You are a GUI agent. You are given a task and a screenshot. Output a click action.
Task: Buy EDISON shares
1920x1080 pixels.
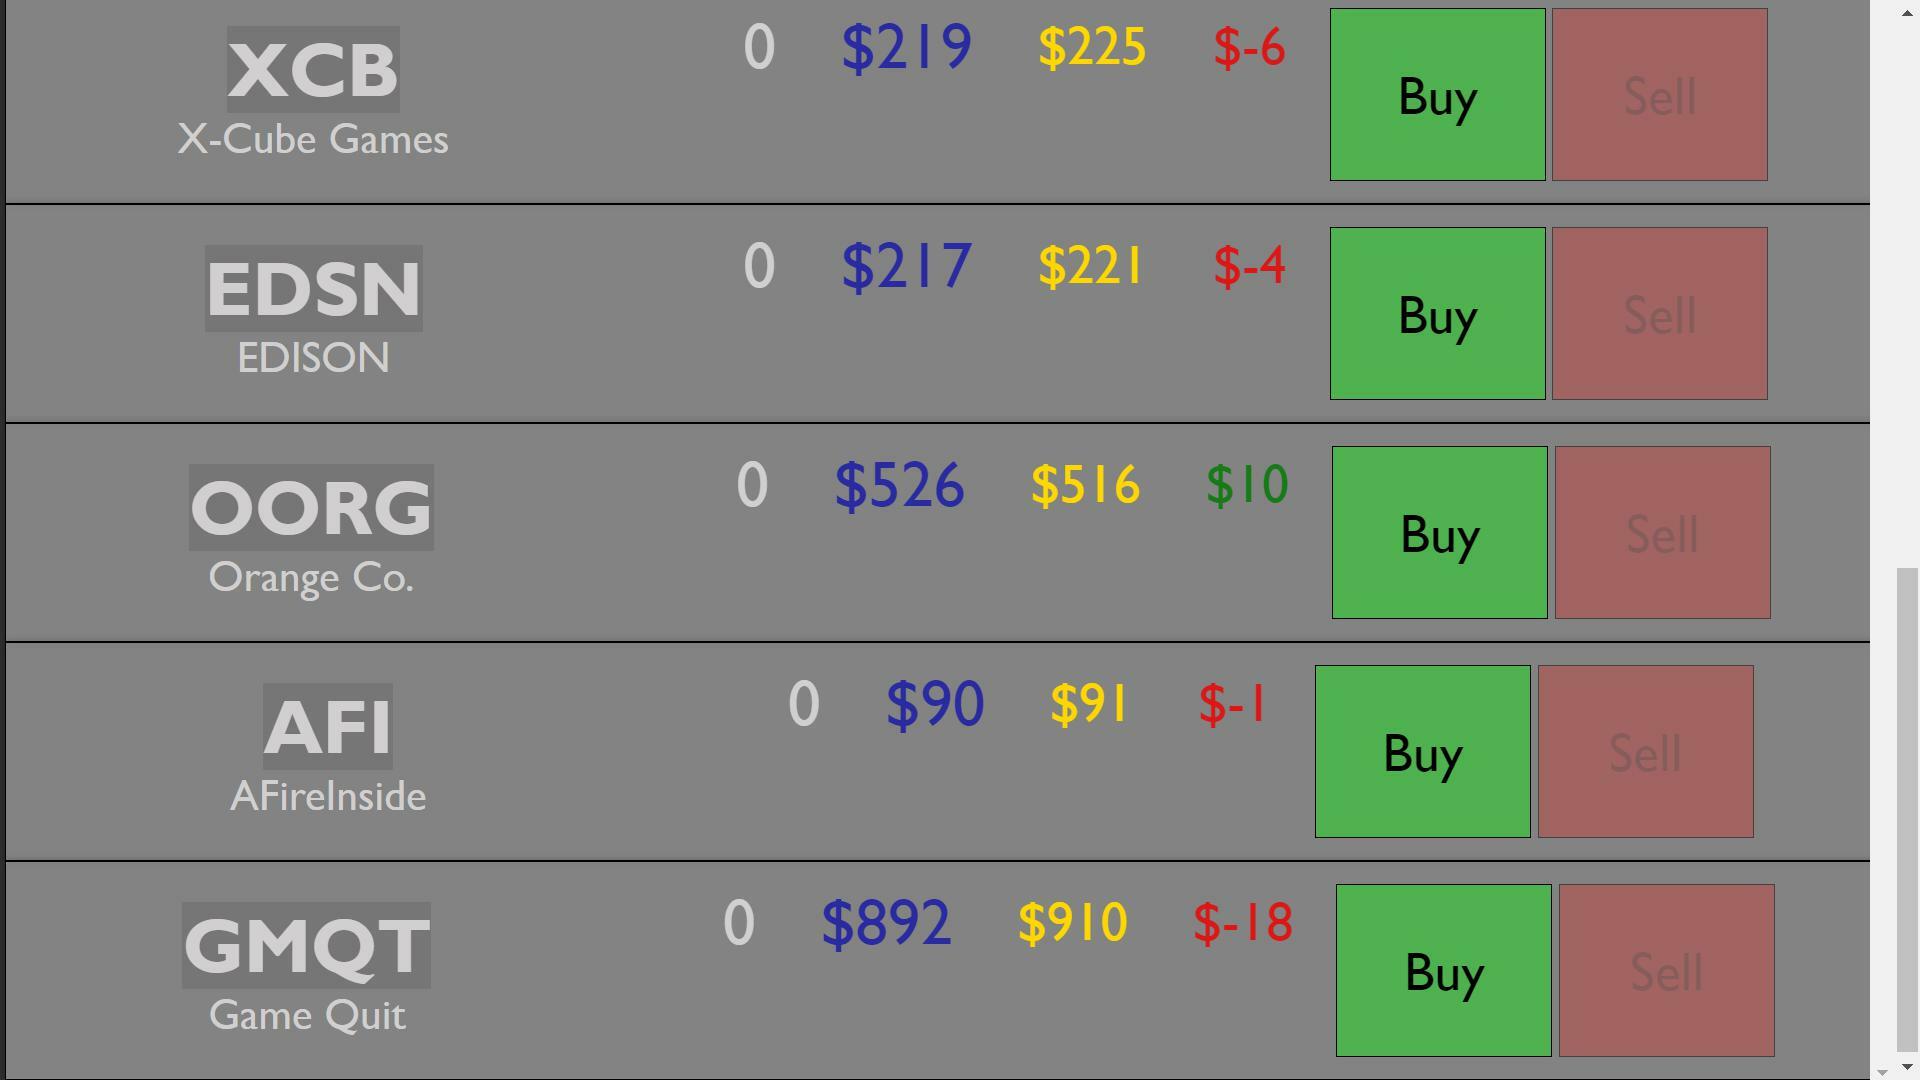1437,314
